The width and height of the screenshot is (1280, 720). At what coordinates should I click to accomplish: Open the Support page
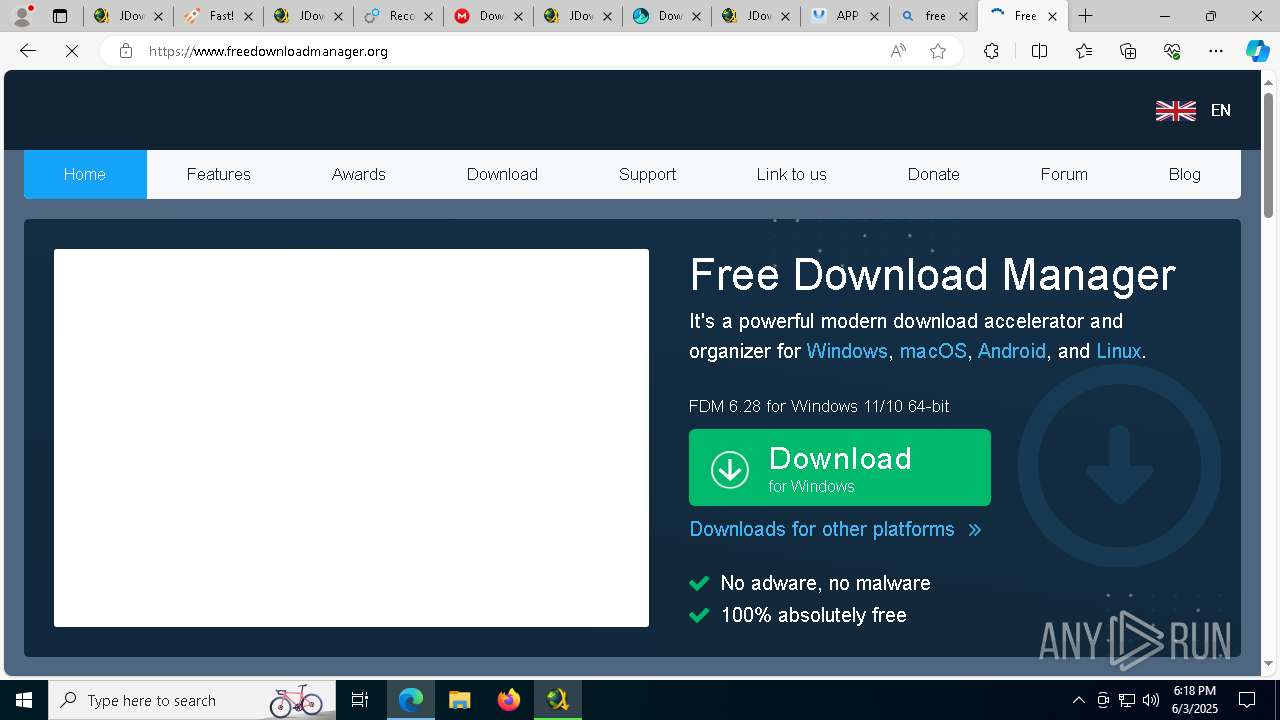[x=647, y=174]
